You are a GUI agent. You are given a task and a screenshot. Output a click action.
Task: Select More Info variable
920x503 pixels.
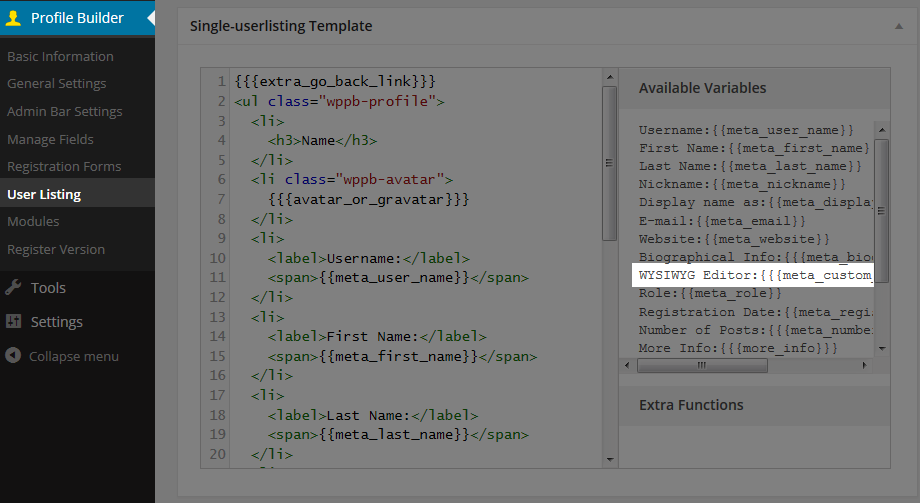[738, 348]
